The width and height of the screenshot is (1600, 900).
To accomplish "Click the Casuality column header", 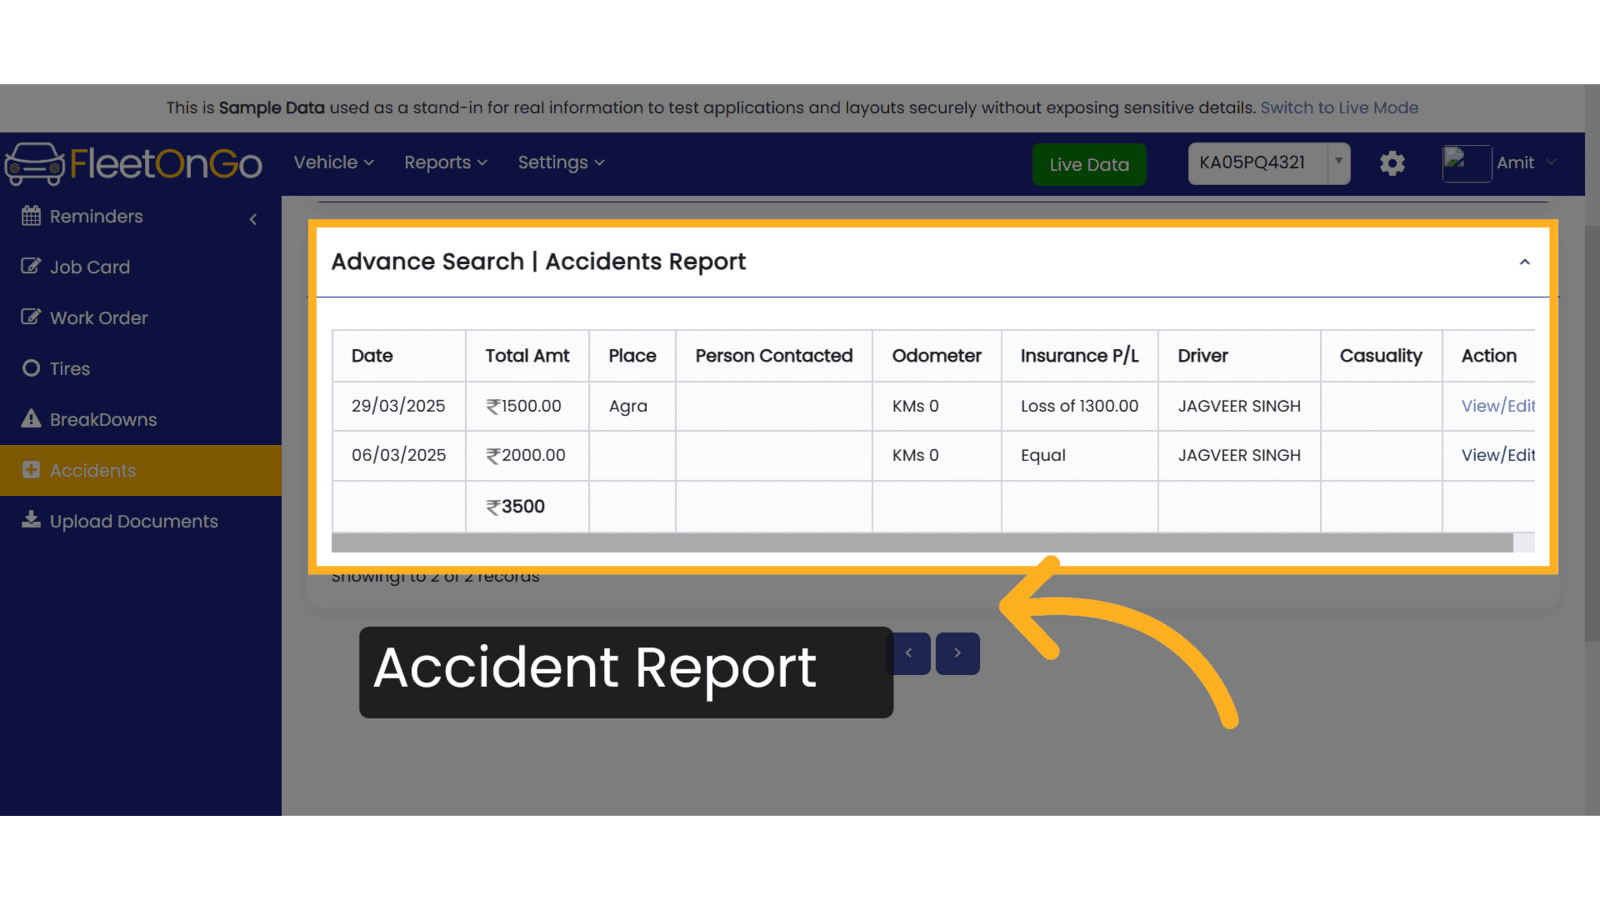I will pos(1381,356).
